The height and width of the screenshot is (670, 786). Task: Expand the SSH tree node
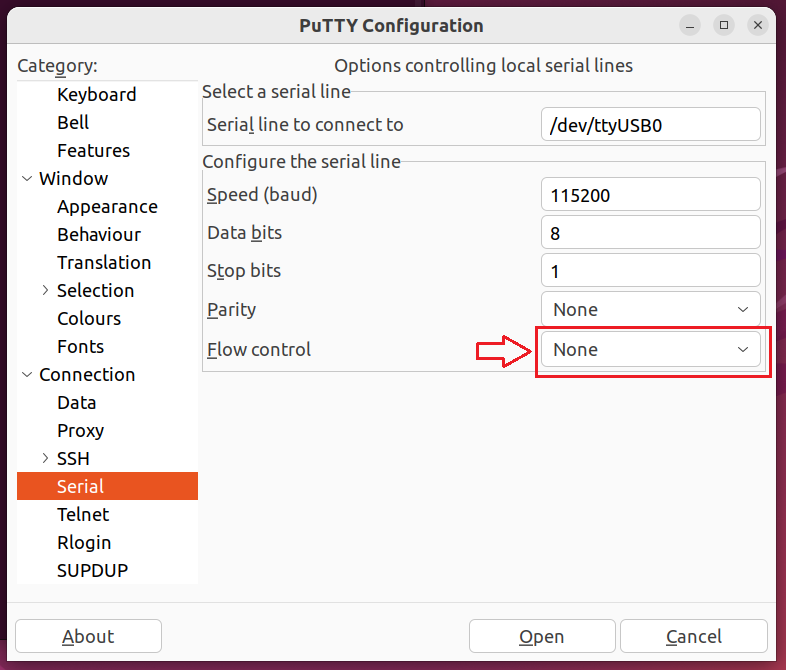(x=45, y=459)
